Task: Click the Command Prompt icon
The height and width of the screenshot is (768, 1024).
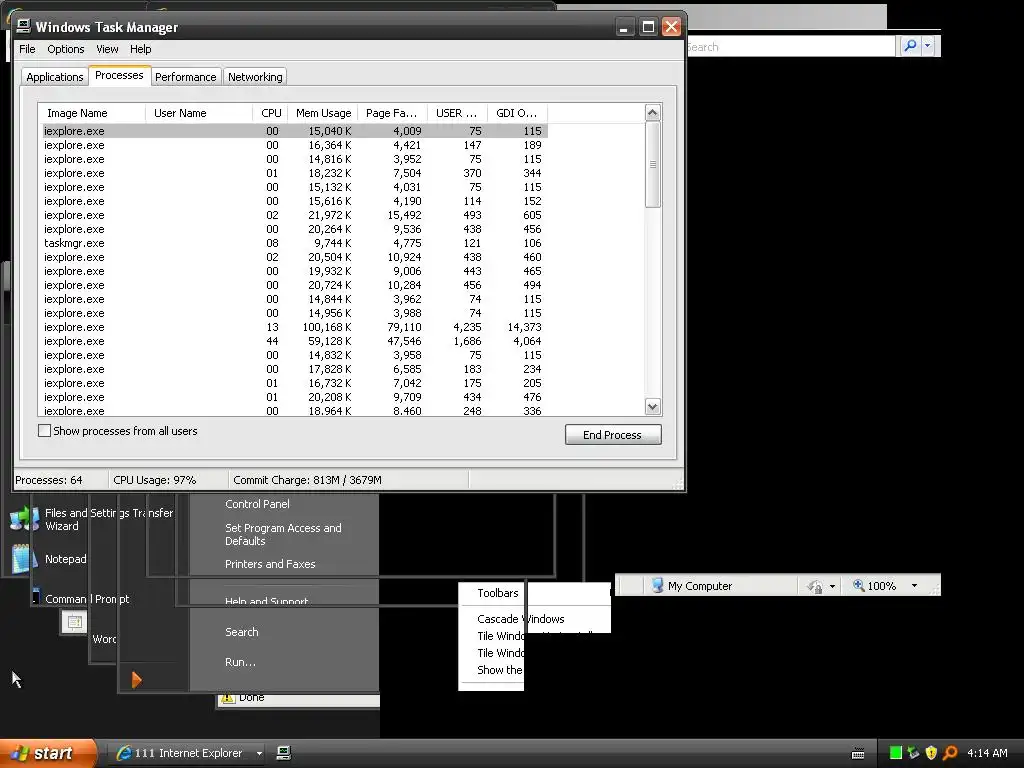Action: click(35, 596)
